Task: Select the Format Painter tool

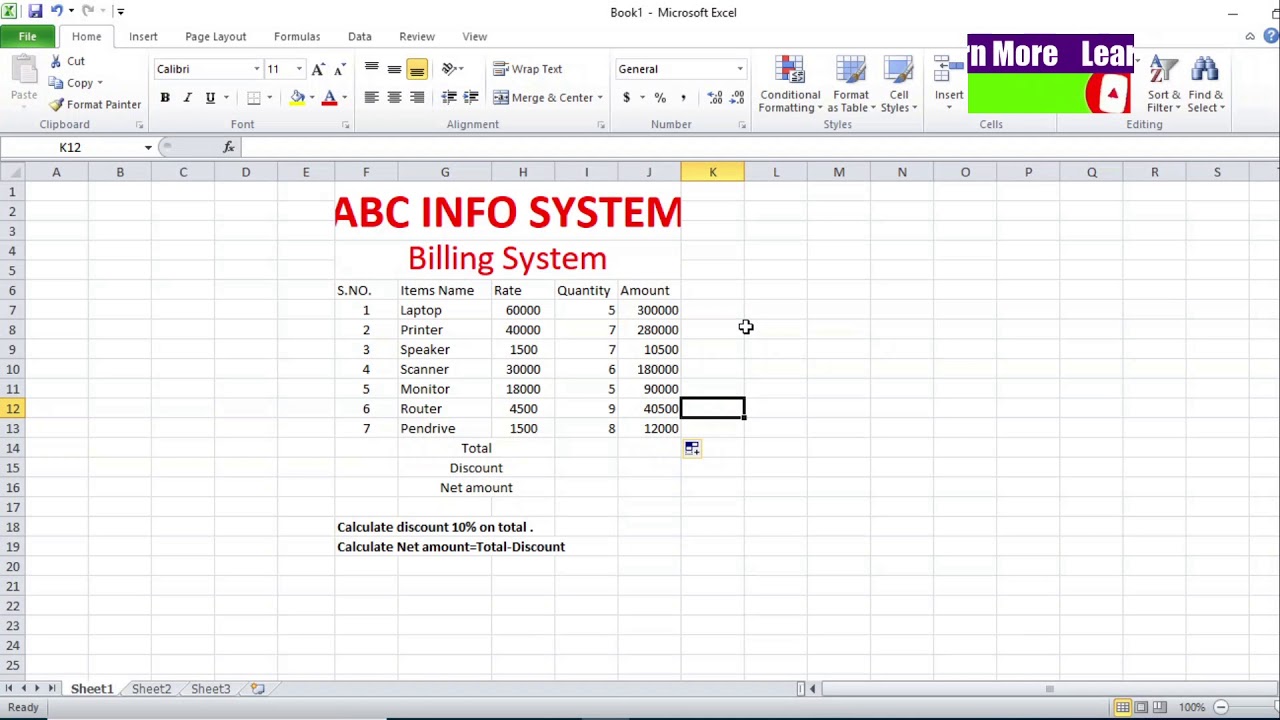Action: coord(95,105)
